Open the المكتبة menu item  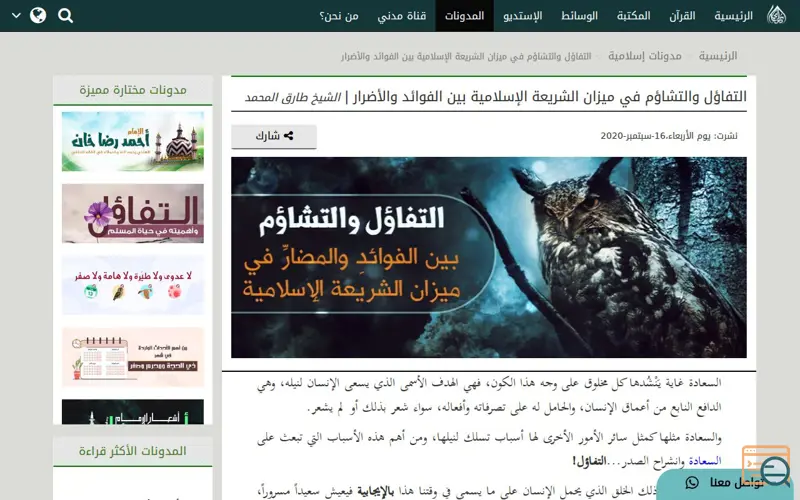point(633,16)
